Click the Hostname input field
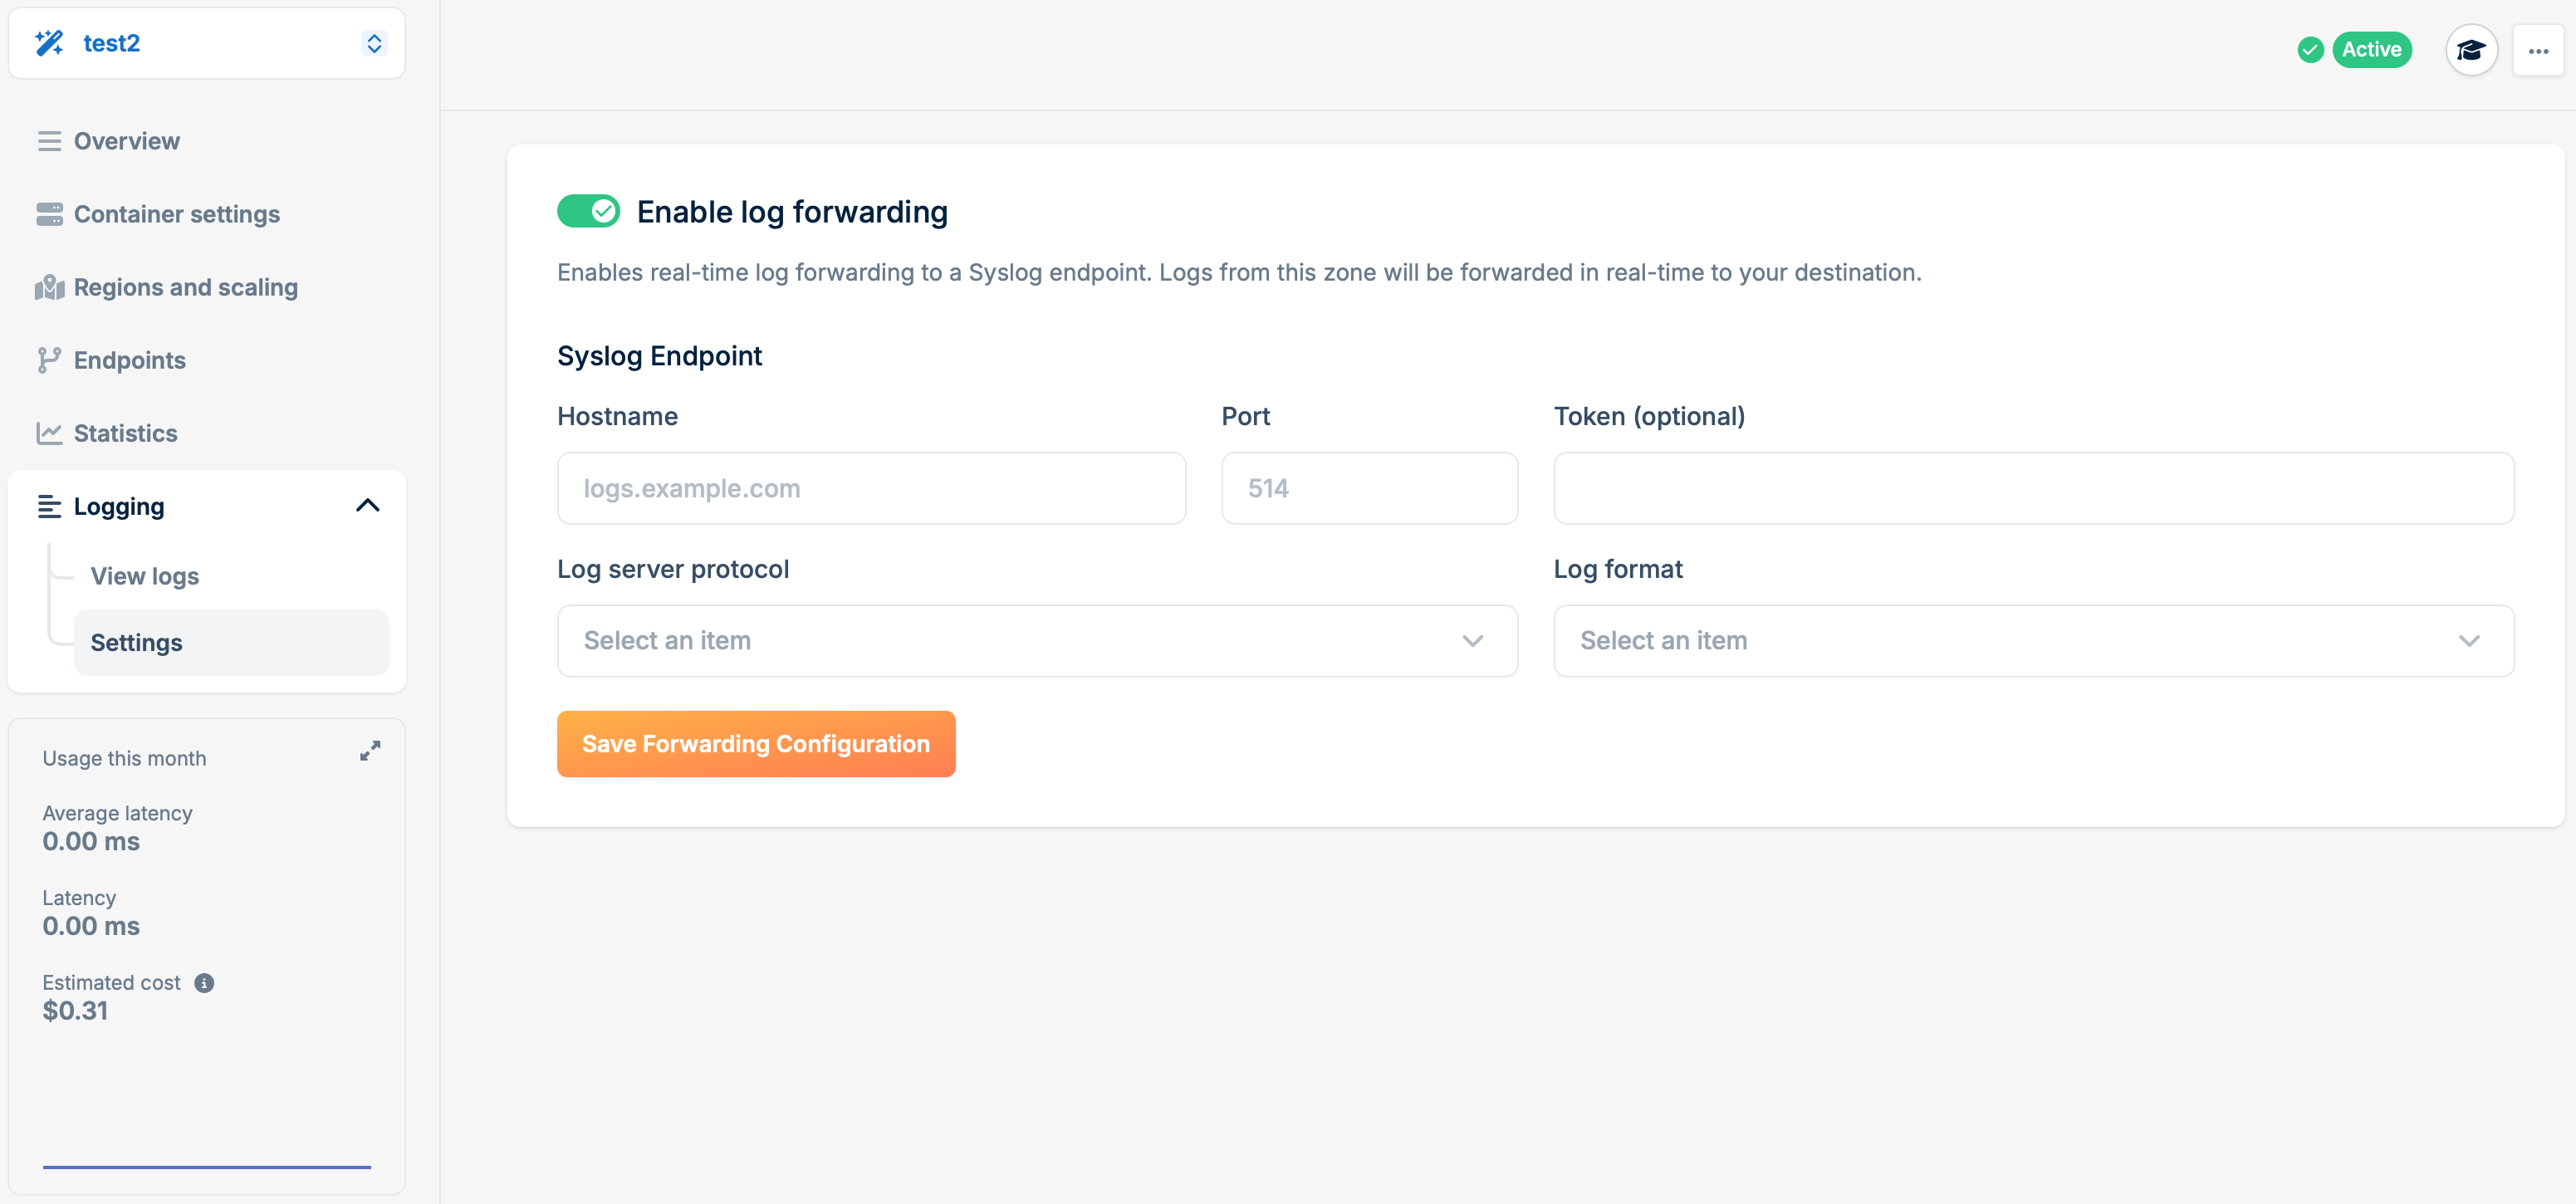This screenshot has height=1204, width=2576. [x=871, y=488]
